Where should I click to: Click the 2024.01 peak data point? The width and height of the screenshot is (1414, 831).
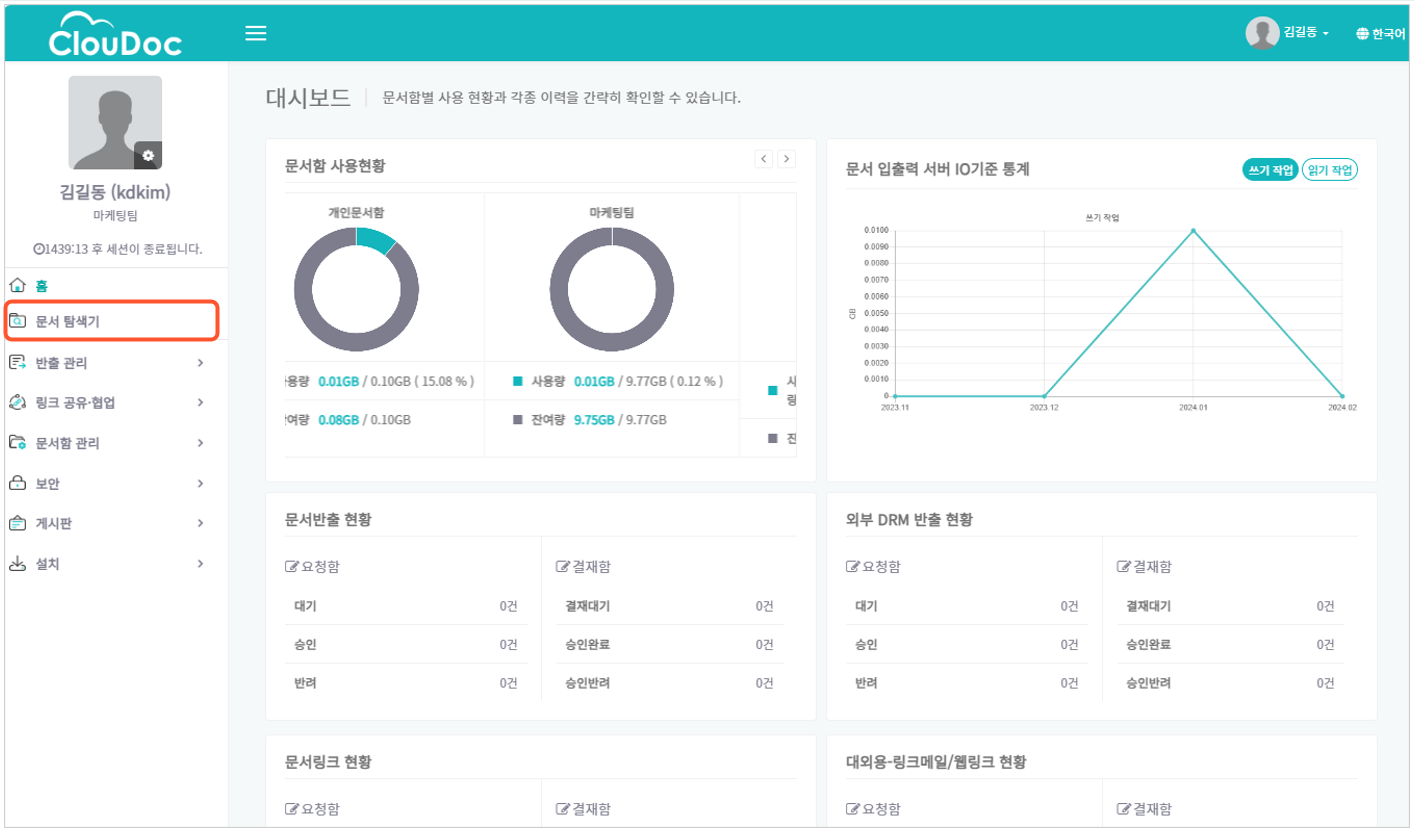point(1193,230)
